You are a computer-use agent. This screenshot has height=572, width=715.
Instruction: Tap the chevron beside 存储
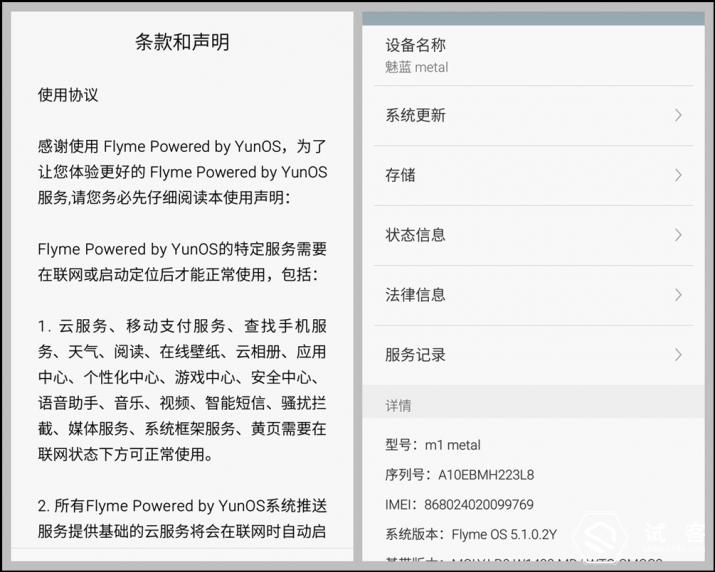pos(678,175)
